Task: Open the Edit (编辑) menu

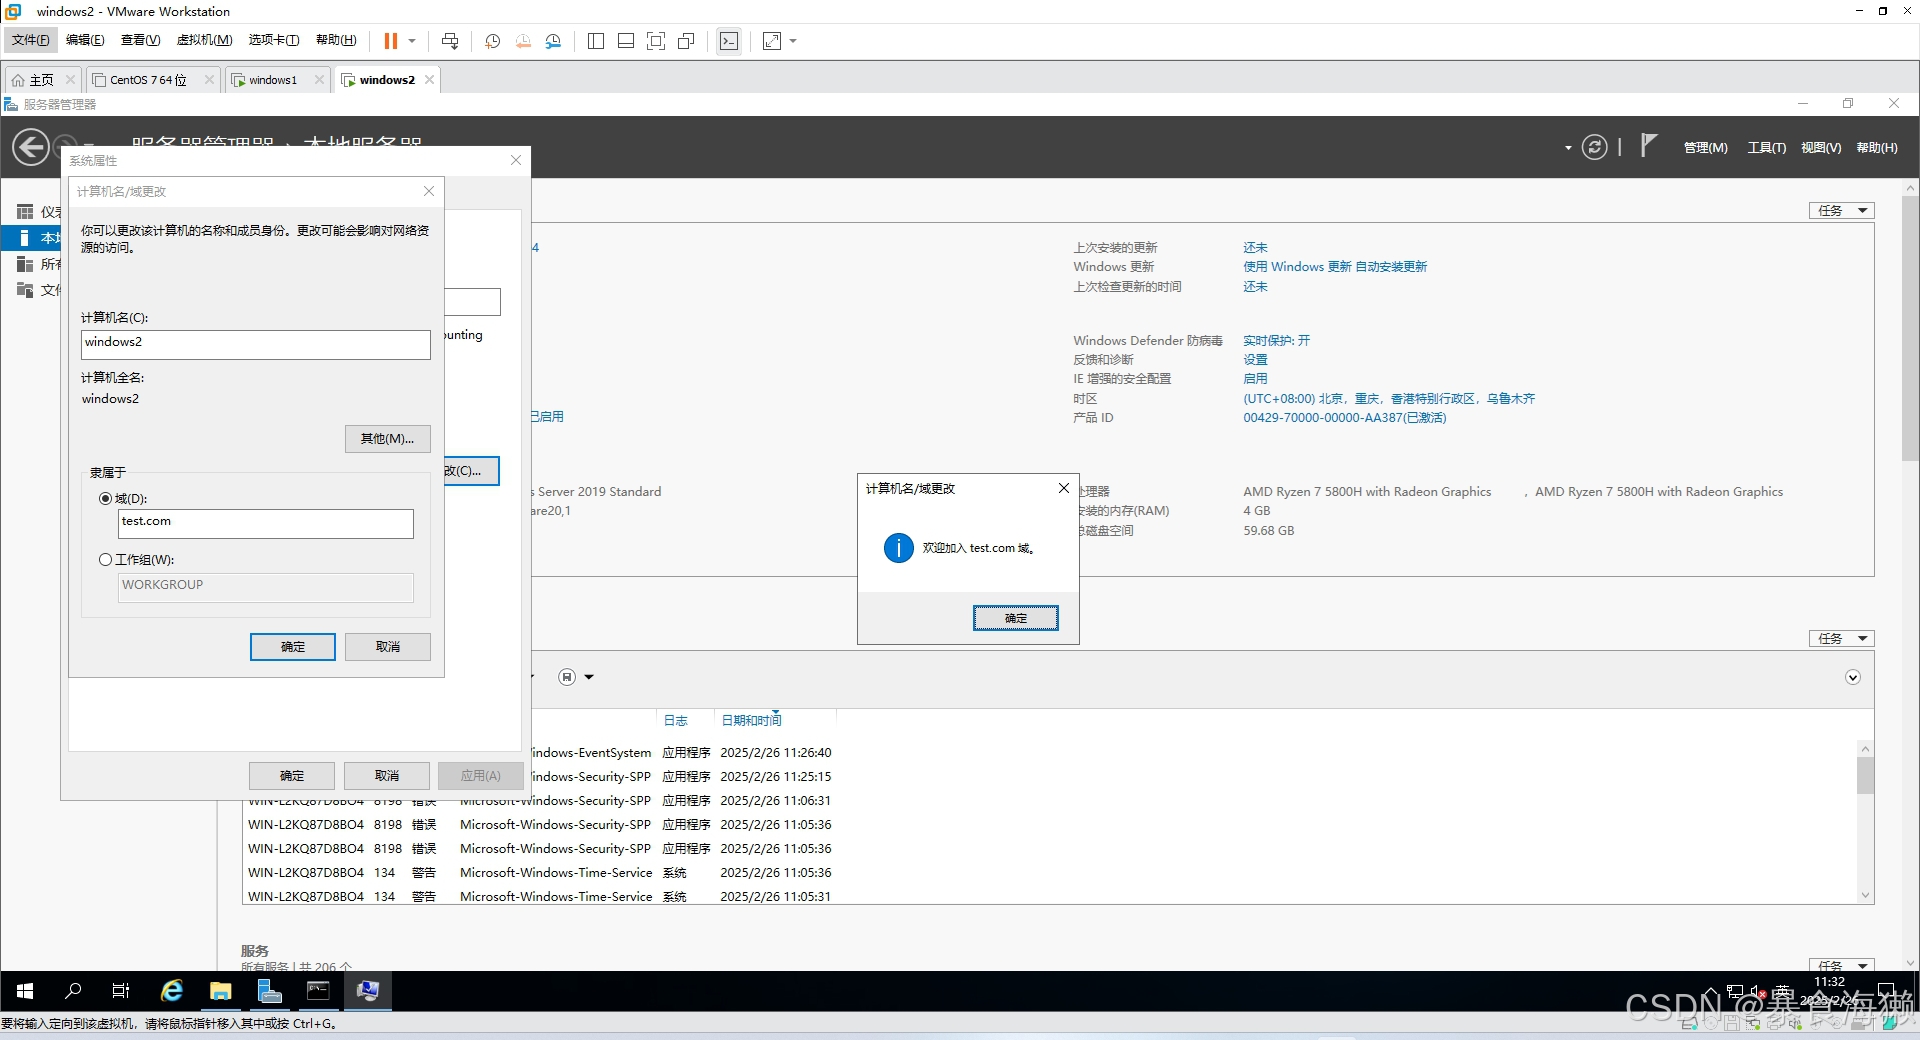Action: pyautogui.click(x=85, y=40)
